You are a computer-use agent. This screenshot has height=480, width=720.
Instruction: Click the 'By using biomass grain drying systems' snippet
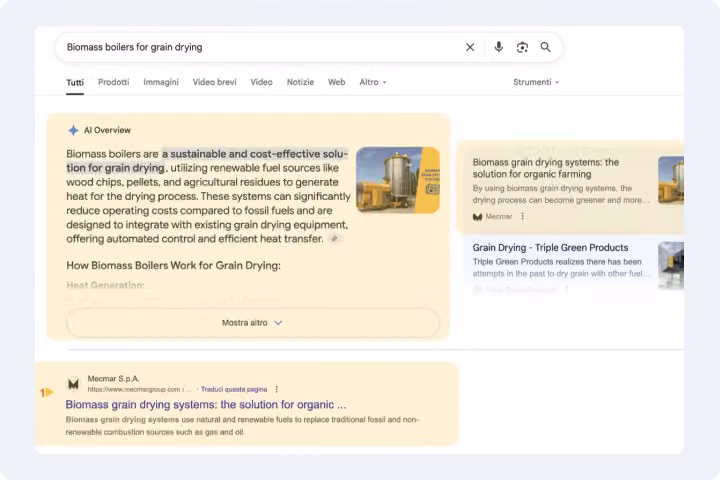[561, 194]
